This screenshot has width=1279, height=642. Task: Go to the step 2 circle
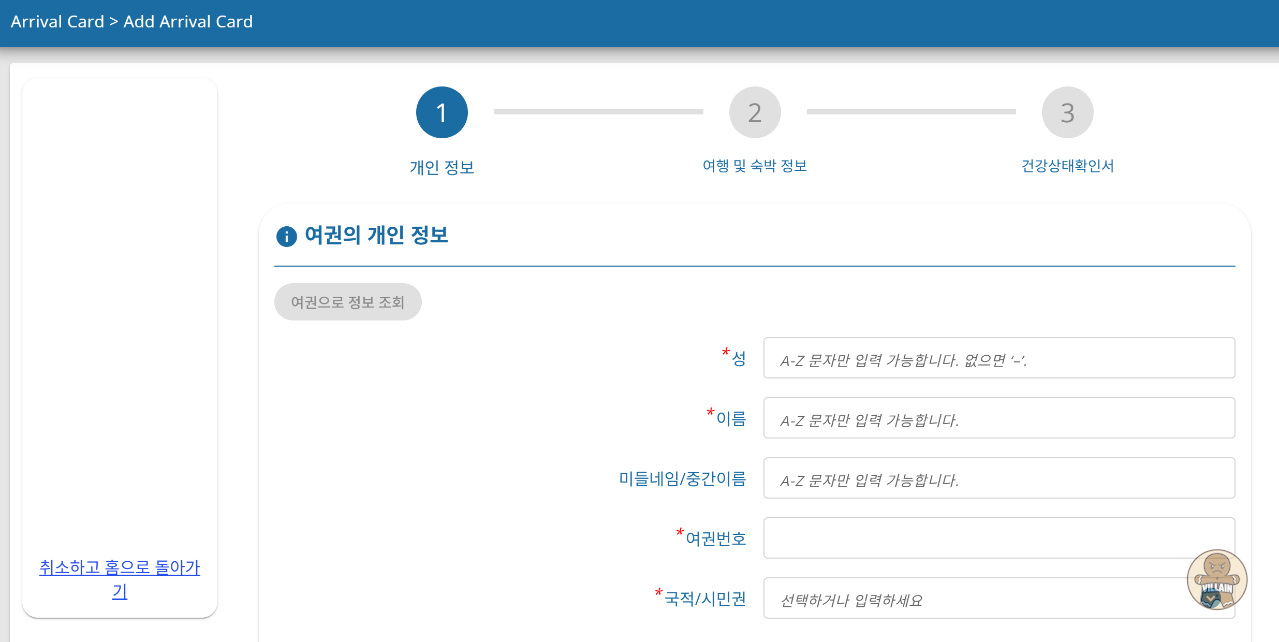[x=755, y=113]
